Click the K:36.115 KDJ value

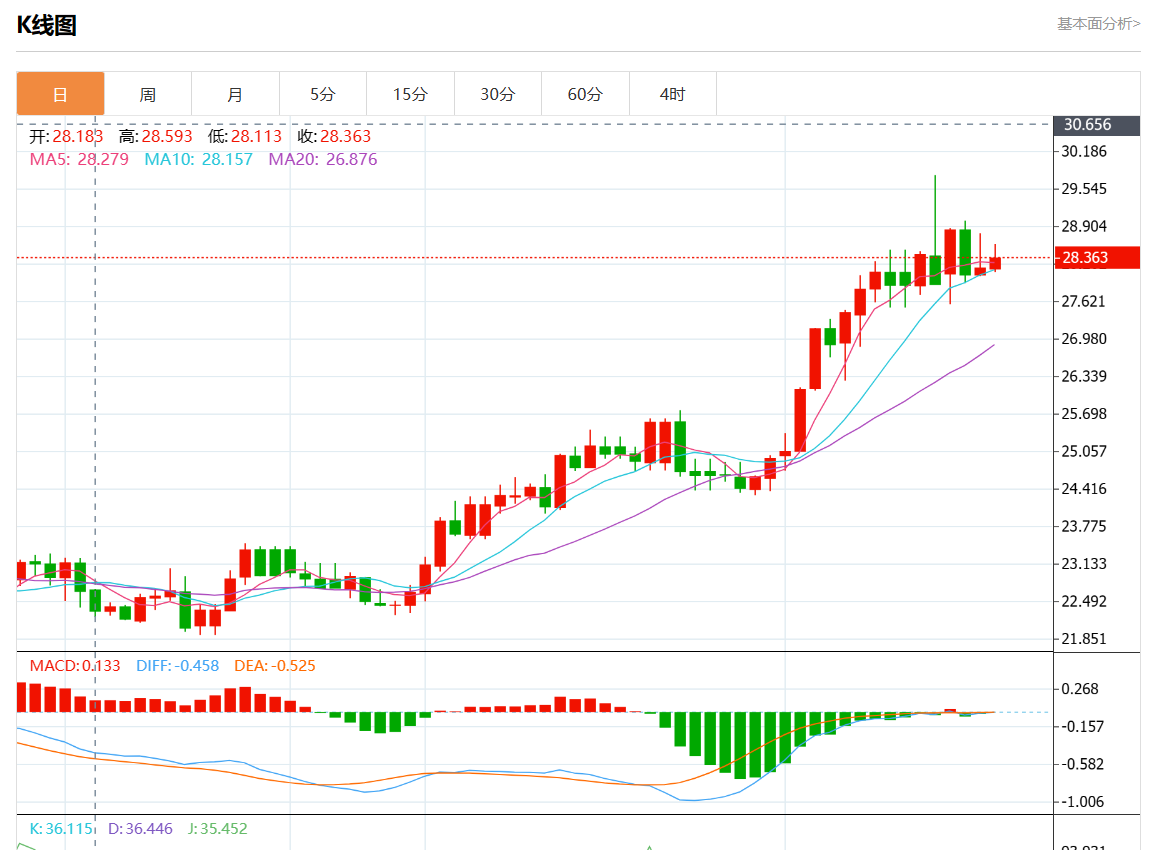click(x=61, y=829)
